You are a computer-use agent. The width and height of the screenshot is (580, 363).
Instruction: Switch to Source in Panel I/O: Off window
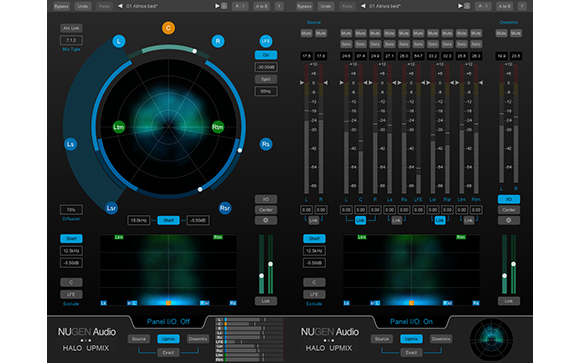[x=139, y=339]
